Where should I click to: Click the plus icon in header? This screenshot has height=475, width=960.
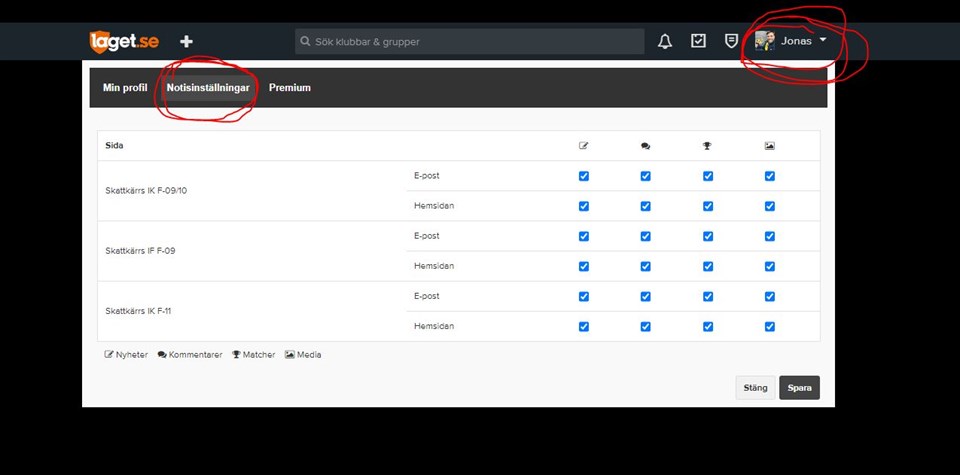pos(186,41)
